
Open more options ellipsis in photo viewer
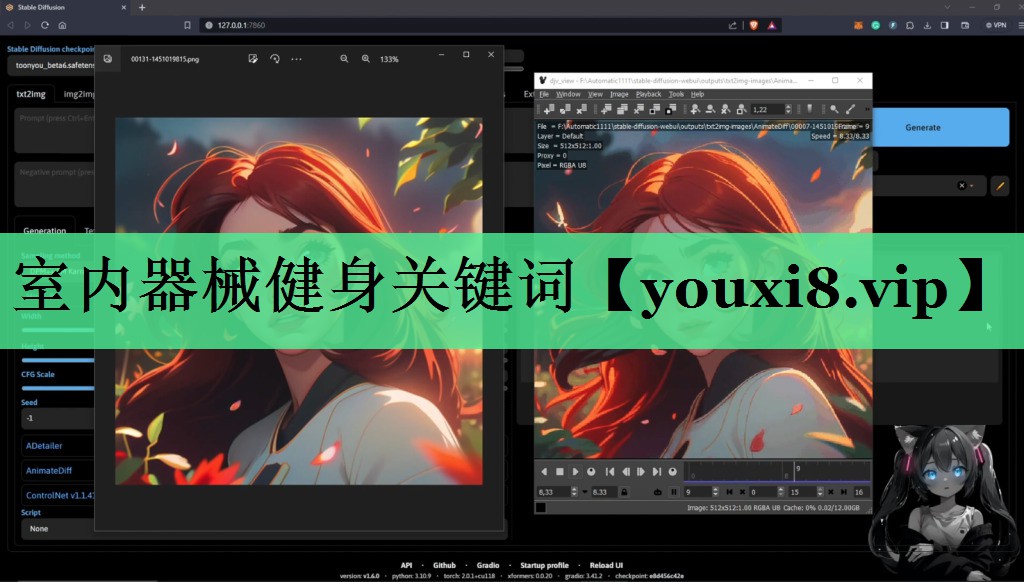[x=296, y=59]
